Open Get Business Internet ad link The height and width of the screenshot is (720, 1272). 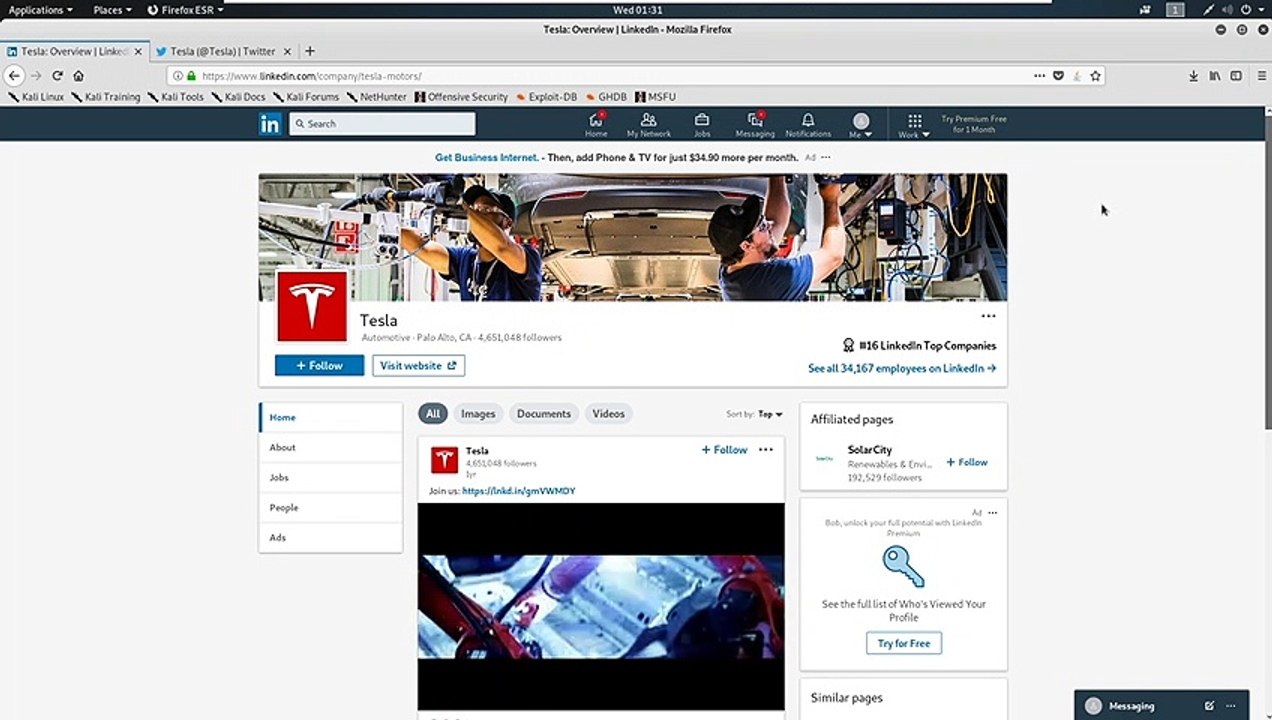coord(487,158)
